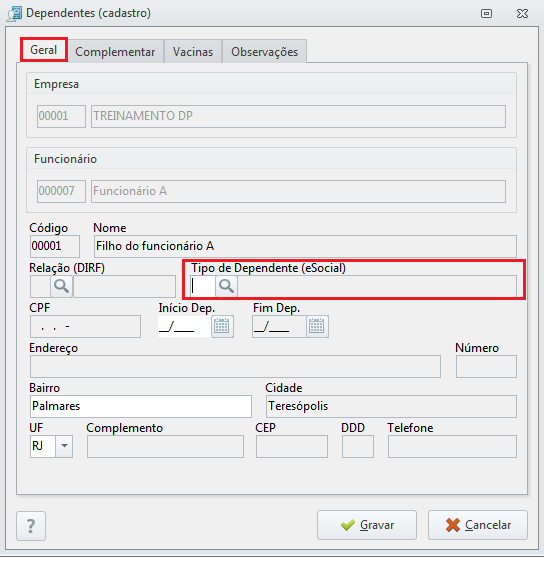This screenshot has height=586, width=544.
Task: Open Início Dep. calendar picker
Action: click(222, 326)
